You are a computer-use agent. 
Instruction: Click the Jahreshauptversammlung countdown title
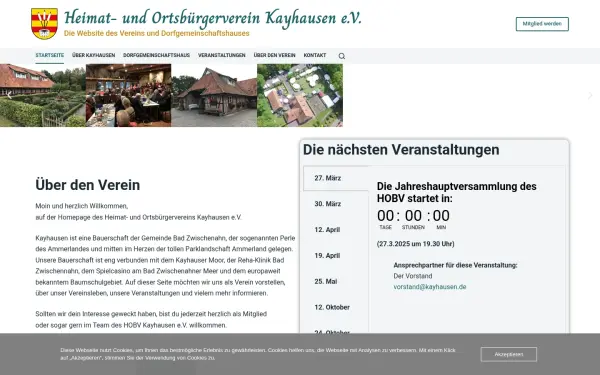tap(457, 192)
